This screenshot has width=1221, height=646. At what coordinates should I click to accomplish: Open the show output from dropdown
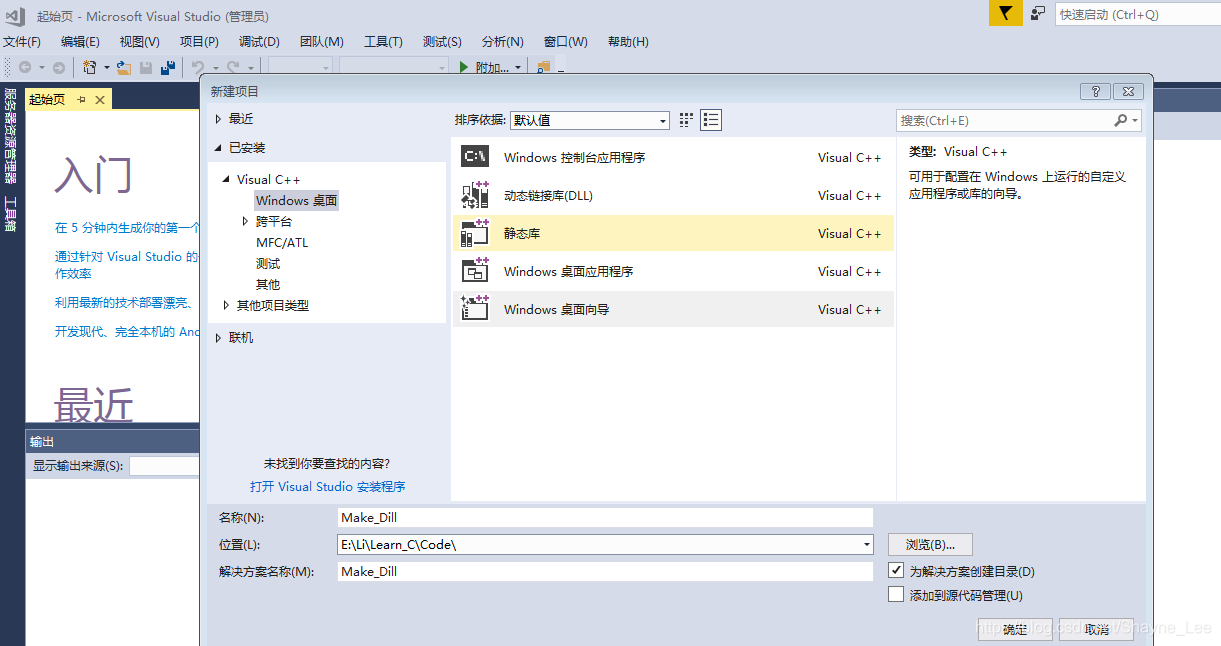coord(164,465)
